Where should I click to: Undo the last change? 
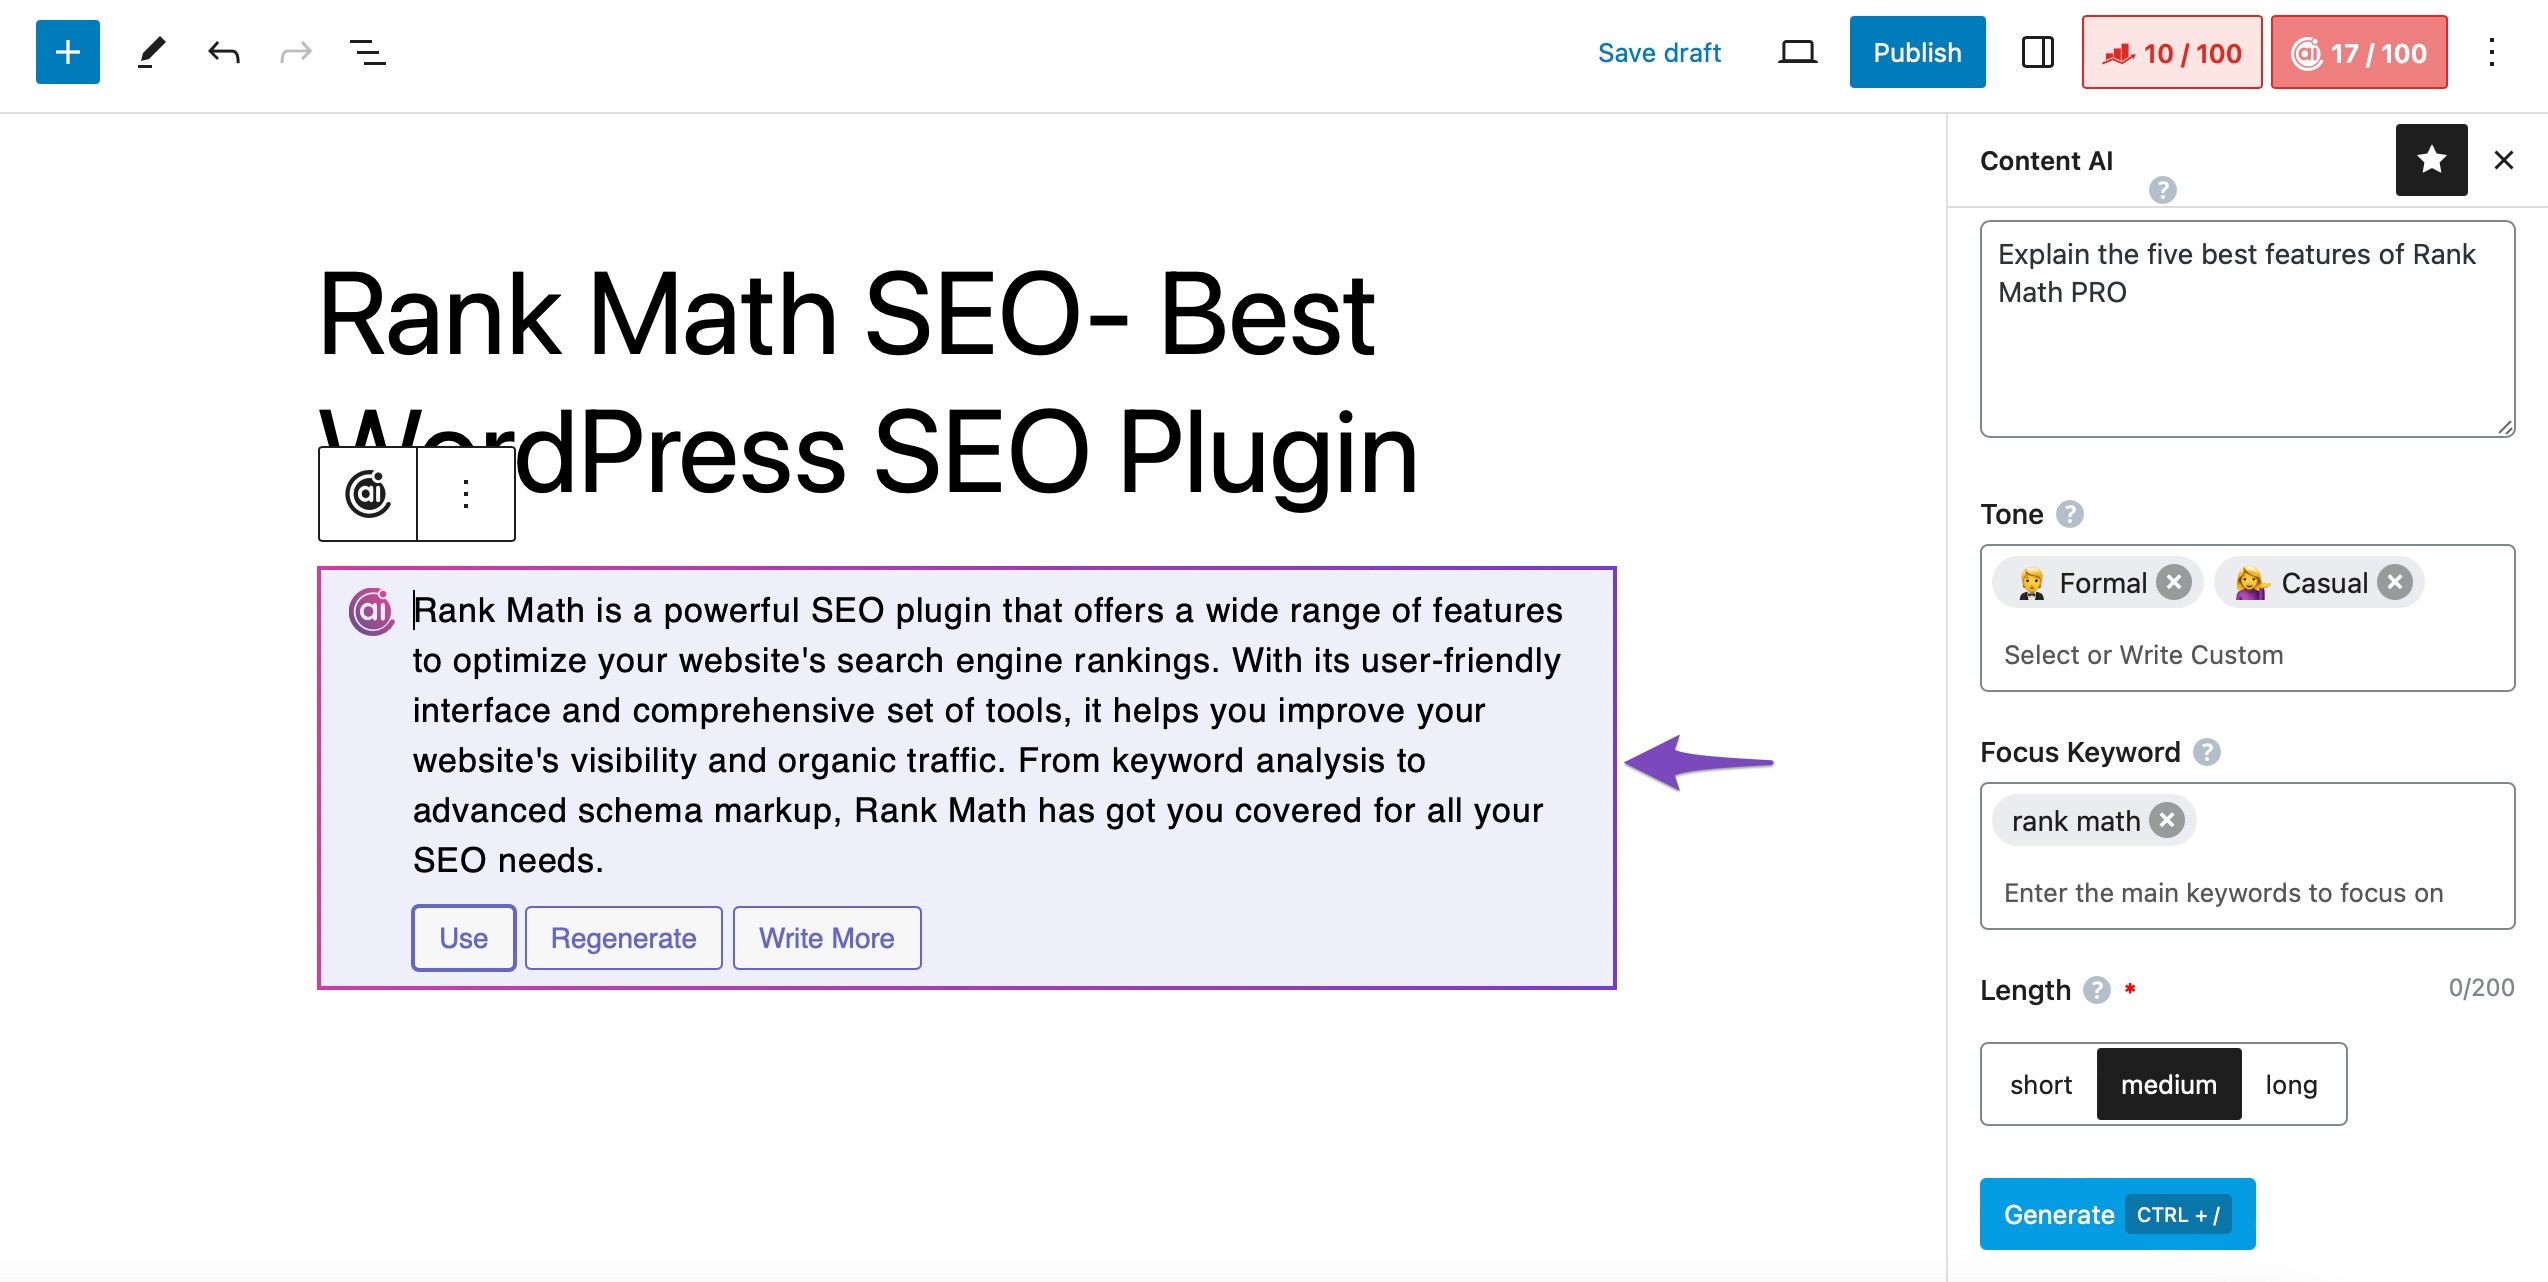point(224,52)
